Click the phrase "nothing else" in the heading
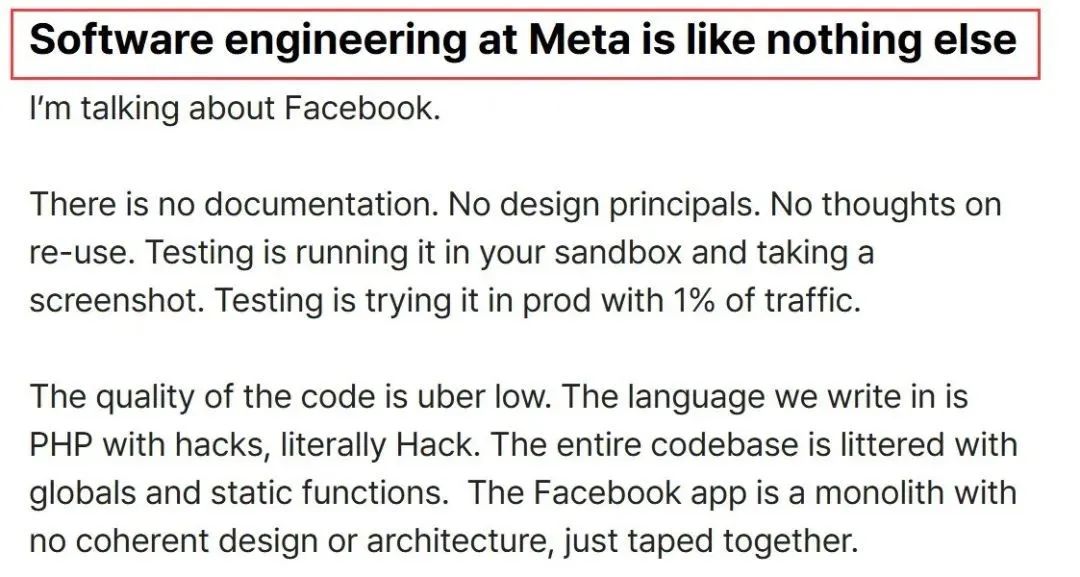Screen dimensions: 1080x577 pyautogui.click(x=891, y=41)
